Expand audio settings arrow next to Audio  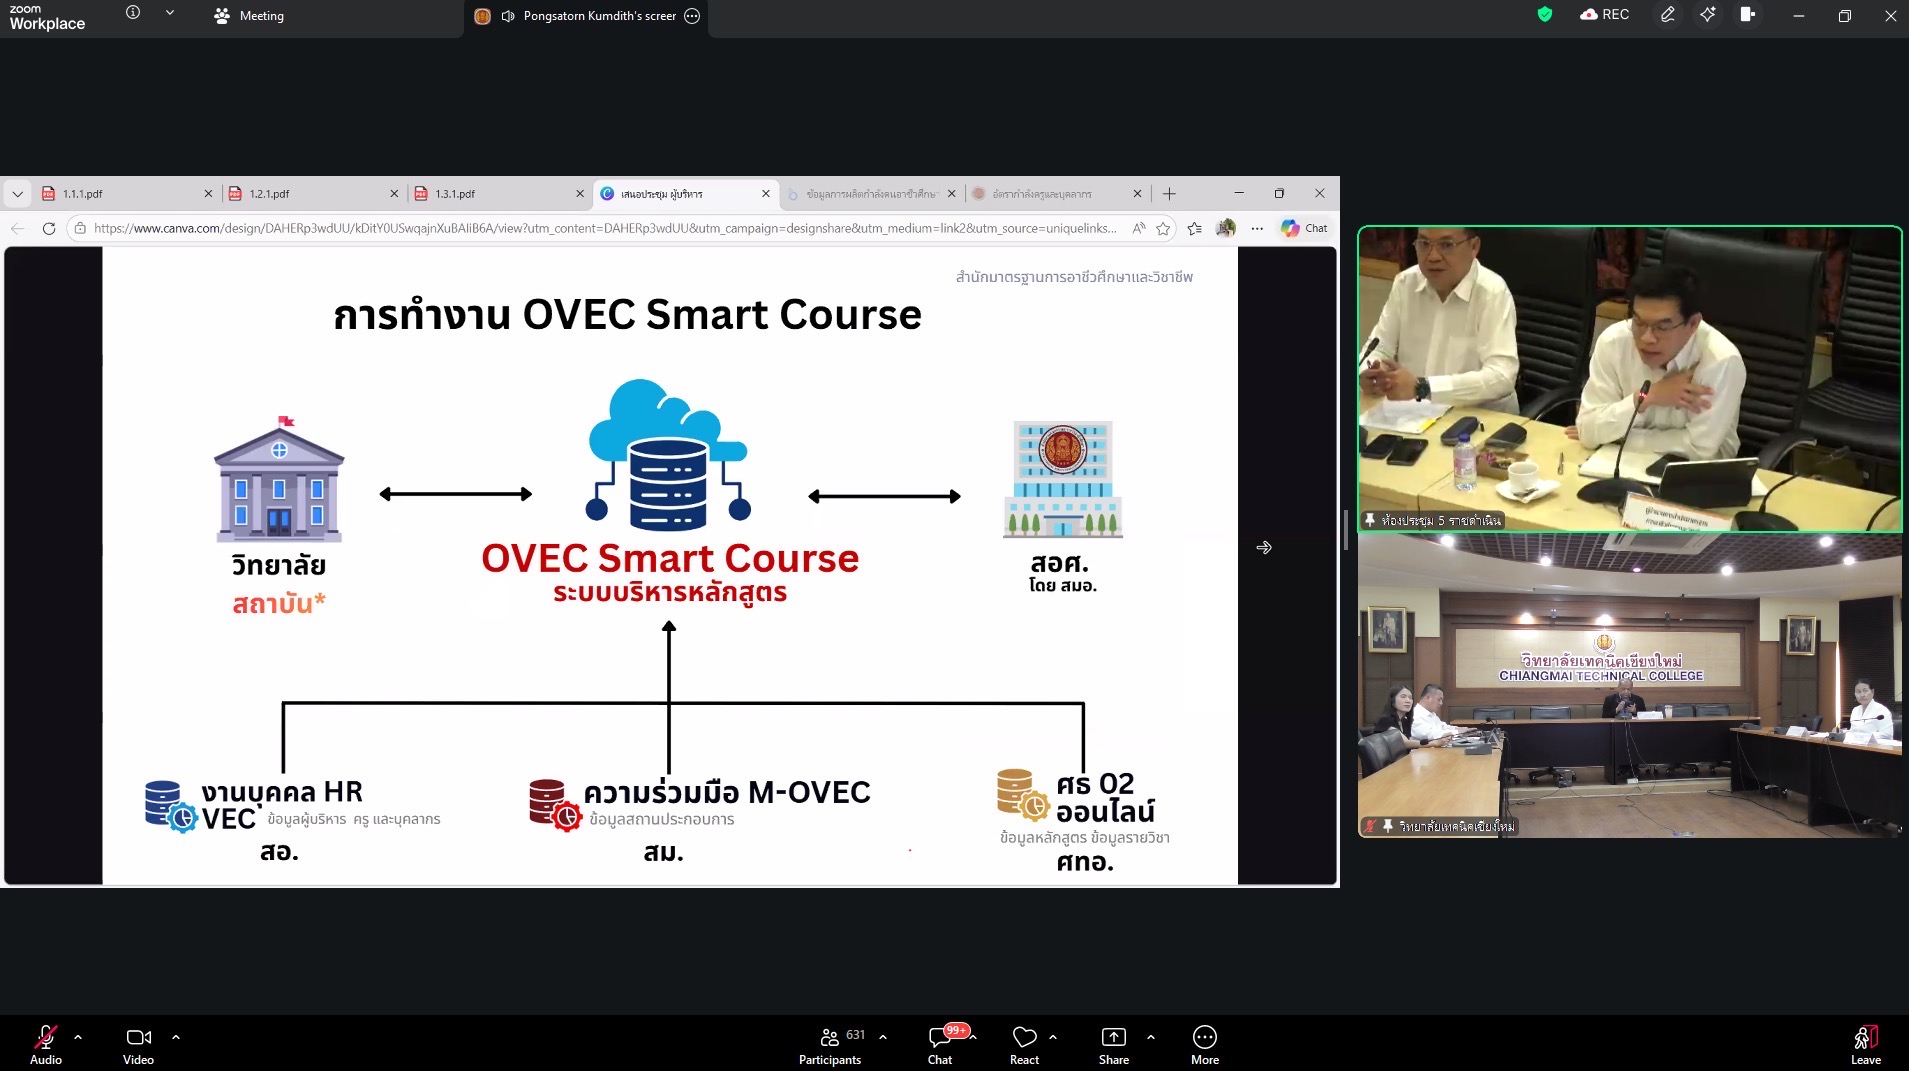tap(78, 1037)
